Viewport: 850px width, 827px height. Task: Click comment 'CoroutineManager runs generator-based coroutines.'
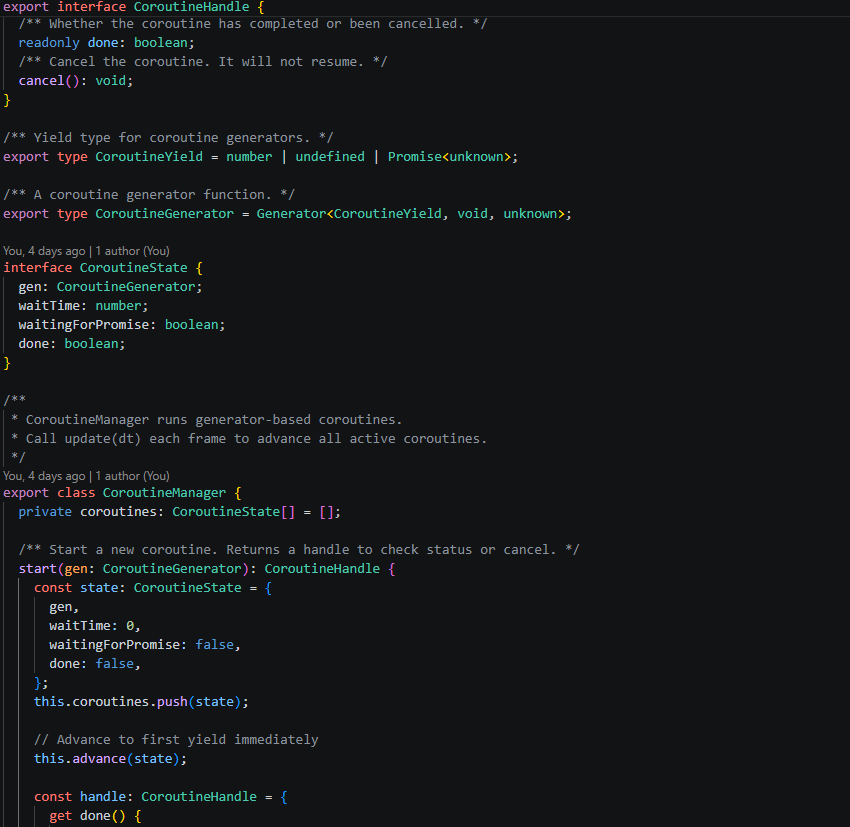pos(214,419)
